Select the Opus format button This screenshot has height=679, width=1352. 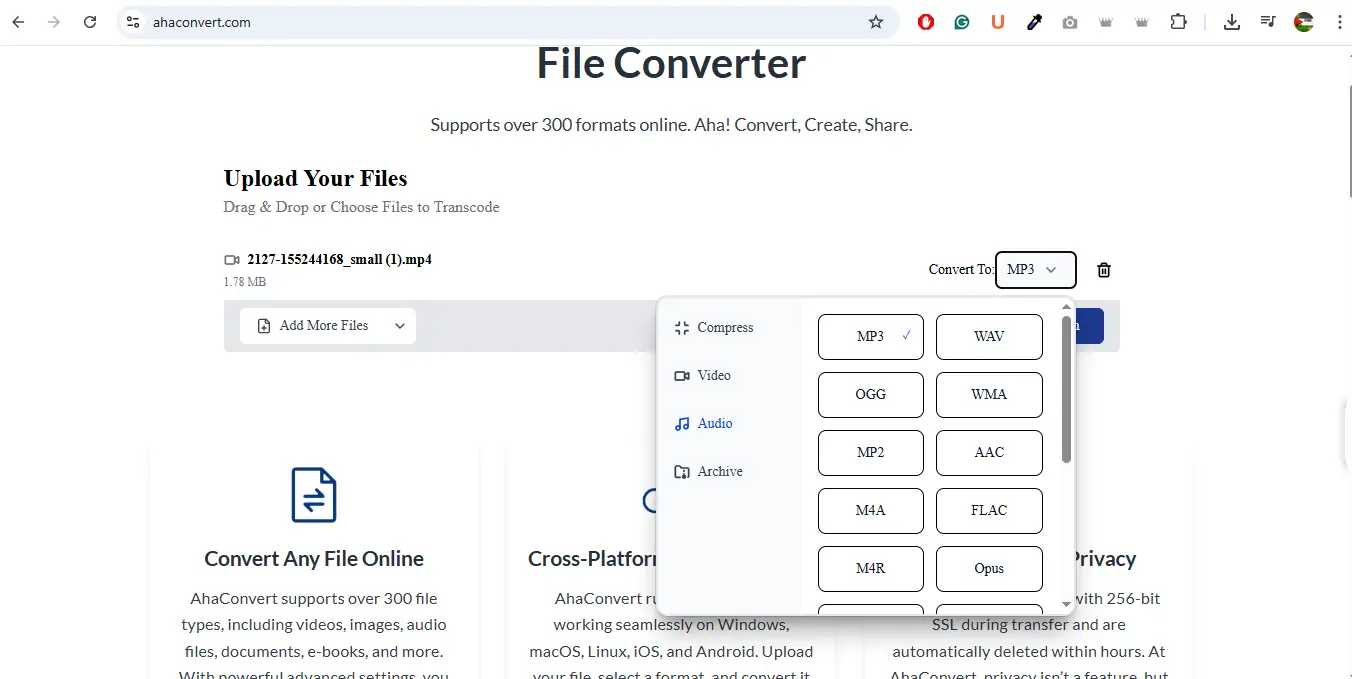pos(989,569)
